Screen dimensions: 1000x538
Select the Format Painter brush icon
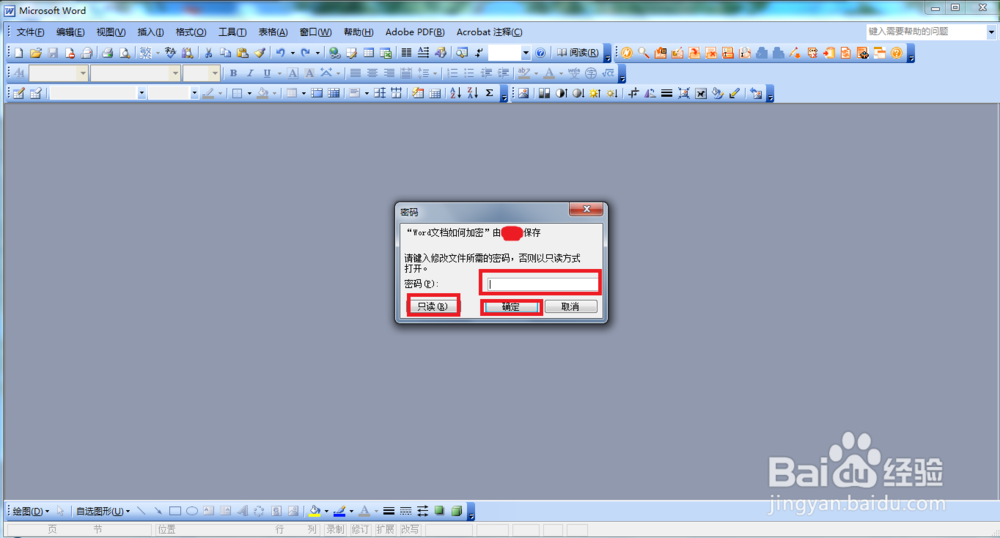[x=260, y=53]
